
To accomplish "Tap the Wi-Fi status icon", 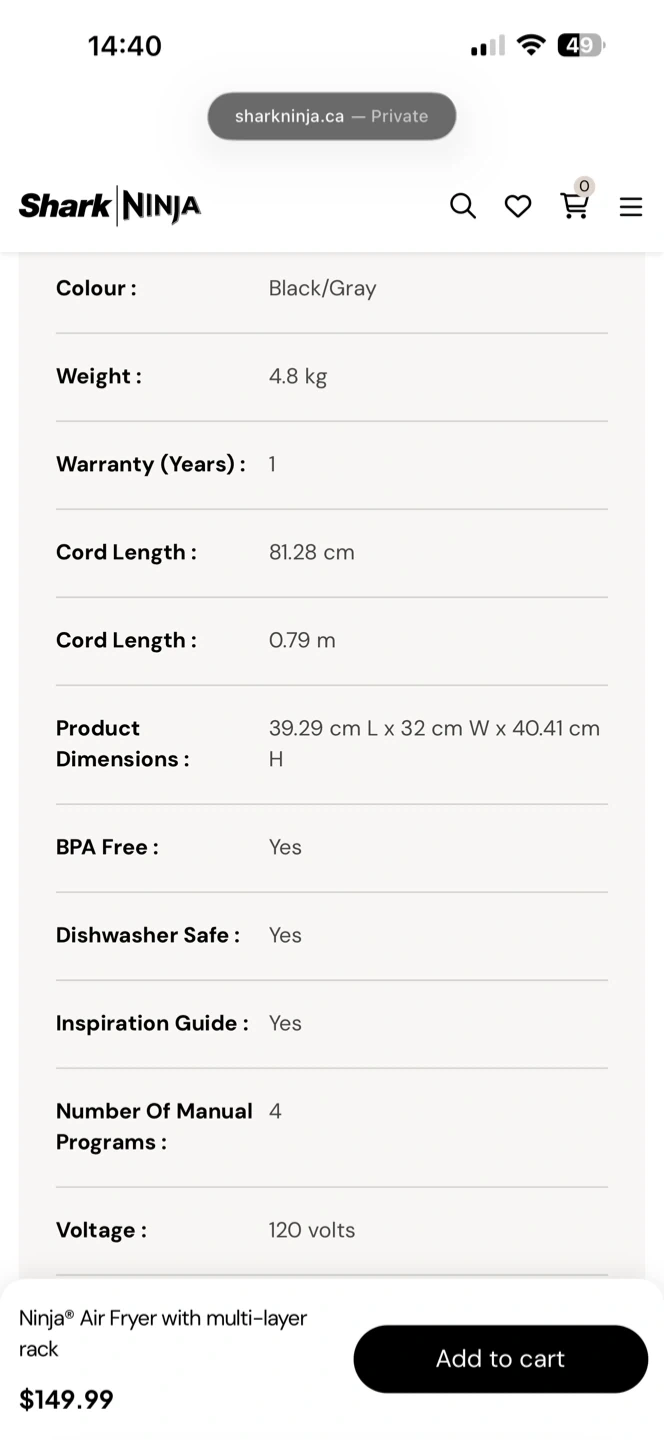I will pos(531,45).
